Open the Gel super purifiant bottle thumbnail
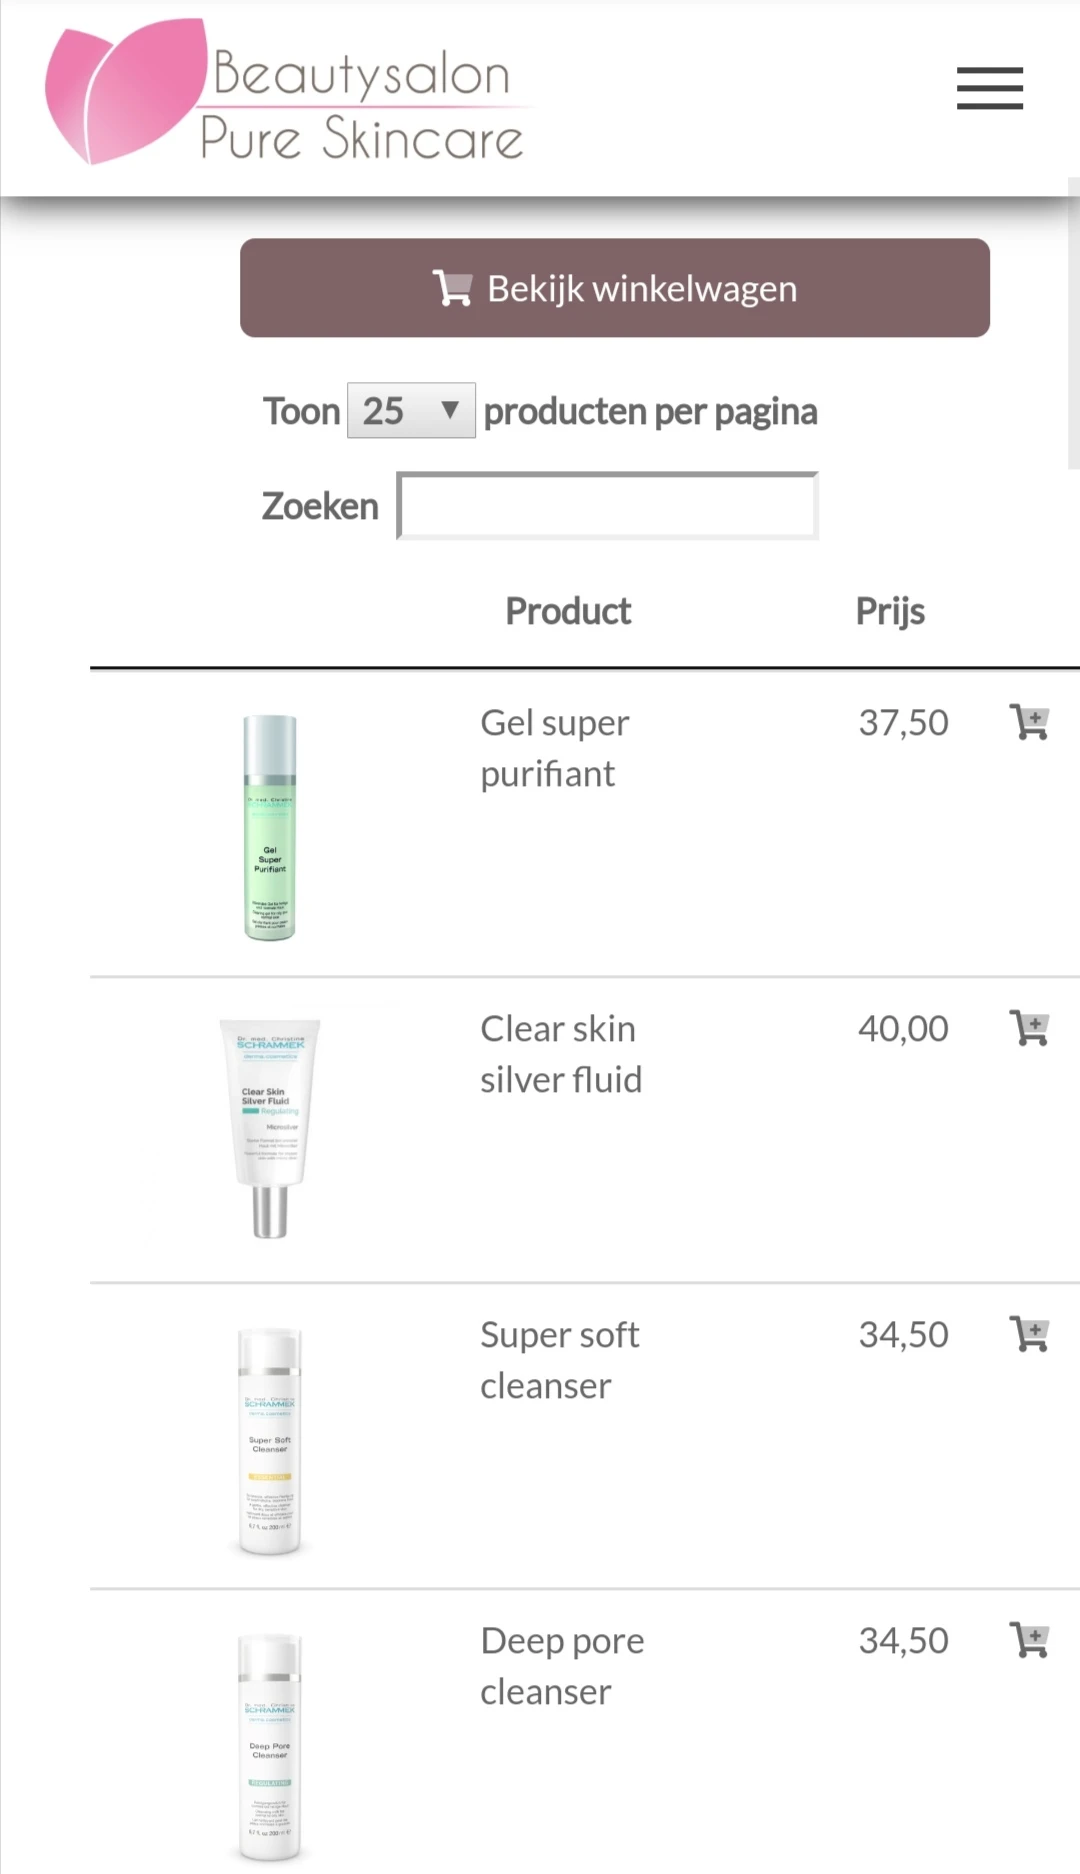Viewport: 1080px width, 1874px height. [x=270, y=827]
